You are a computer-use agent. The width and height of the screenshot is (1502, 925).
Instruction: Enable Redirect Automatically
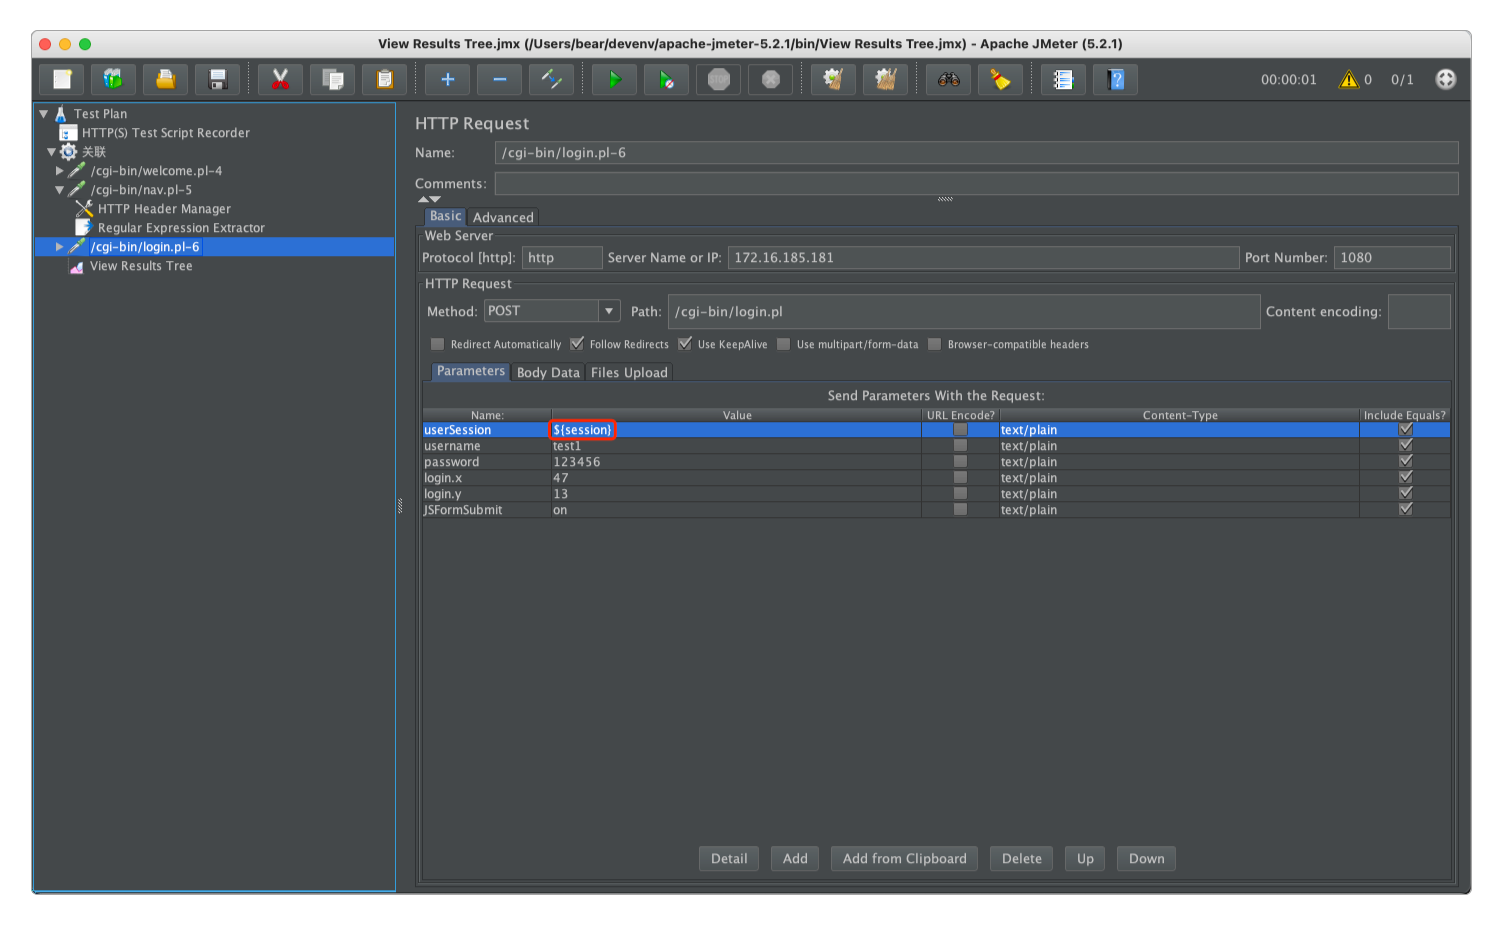tap(437, 344)
